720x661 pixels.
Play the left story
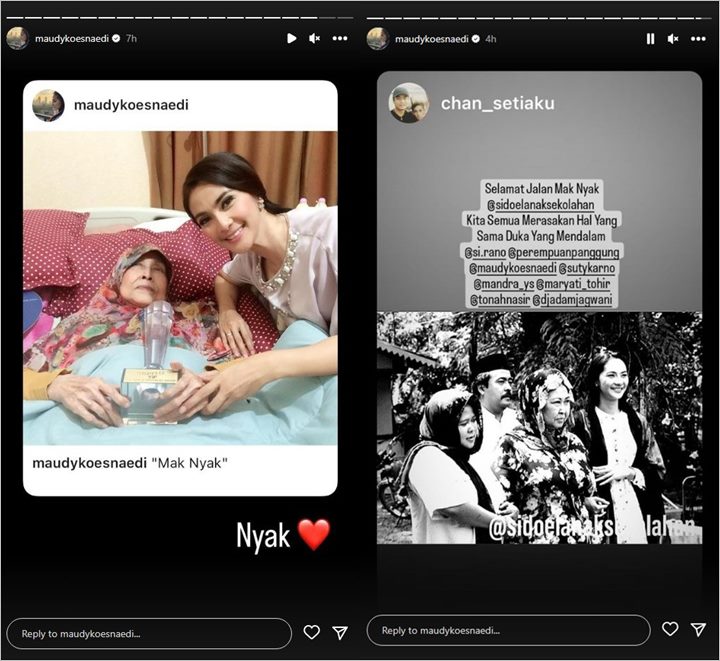[x=292, y=38]
